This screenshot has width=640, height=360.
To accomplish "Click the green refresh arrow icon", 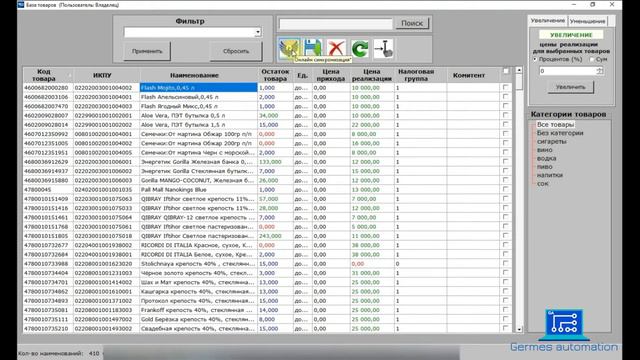I will pyautogui.click(x=360, y=49).
